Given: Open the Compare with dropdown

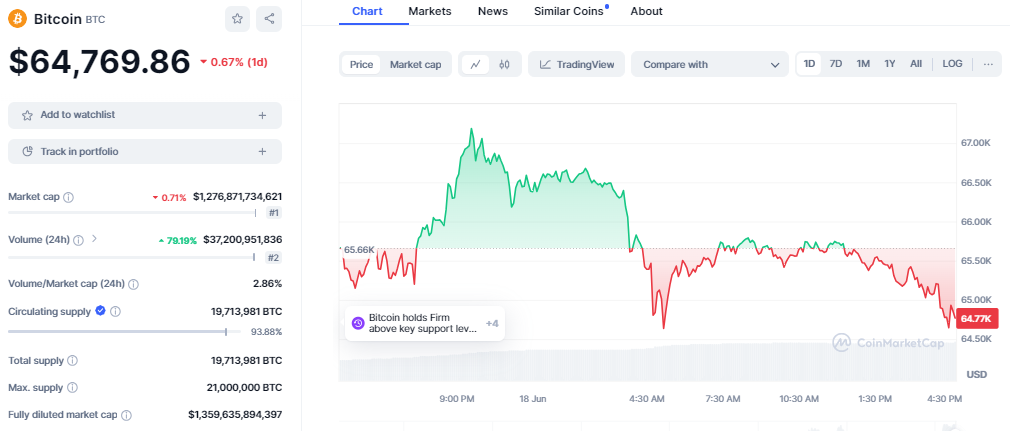Looking at the screenshot, I should (710, 64).
